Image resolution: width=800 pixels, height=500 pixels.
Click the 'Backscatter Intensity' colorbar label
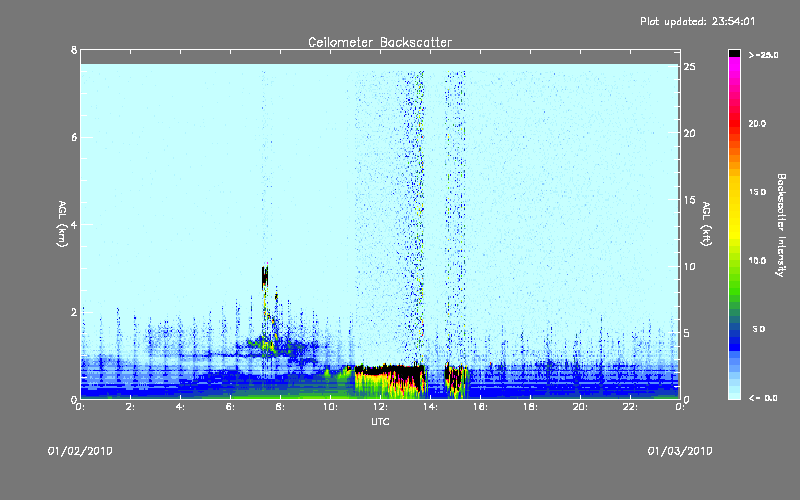tap(781, 225)
